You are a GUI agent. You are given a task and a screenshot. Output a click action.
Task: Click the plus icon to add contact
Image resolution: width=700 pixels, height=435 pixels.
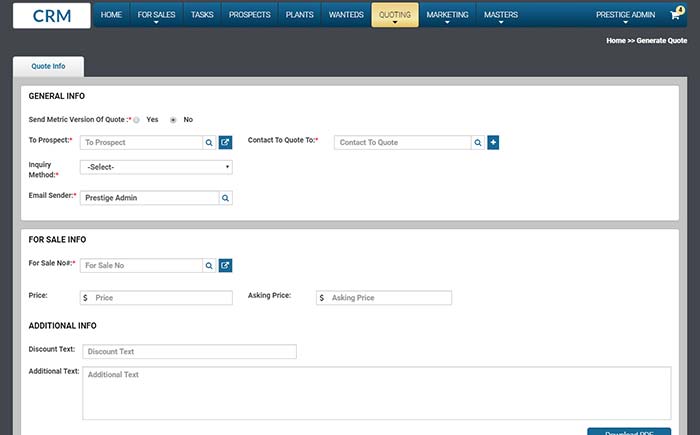493,143
